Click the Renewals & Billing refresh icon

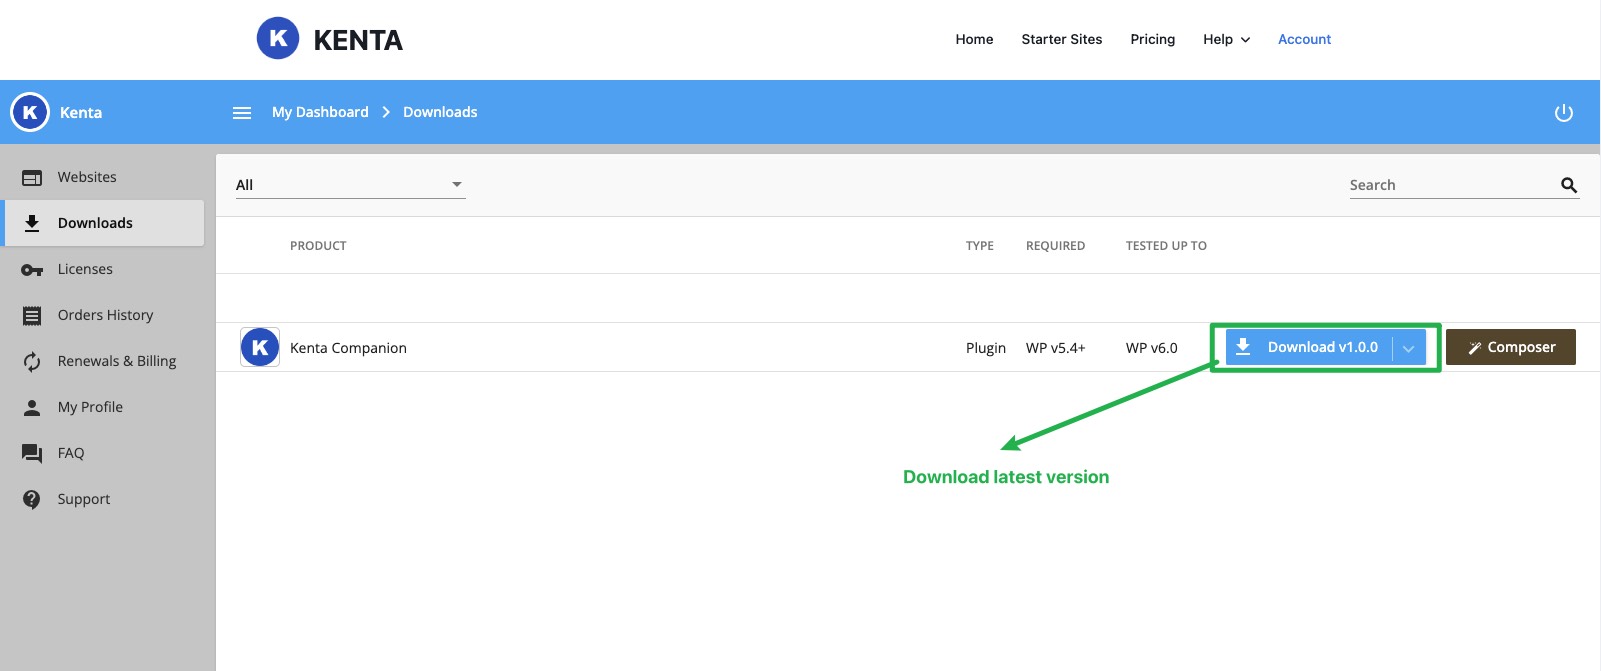point(32,362)
